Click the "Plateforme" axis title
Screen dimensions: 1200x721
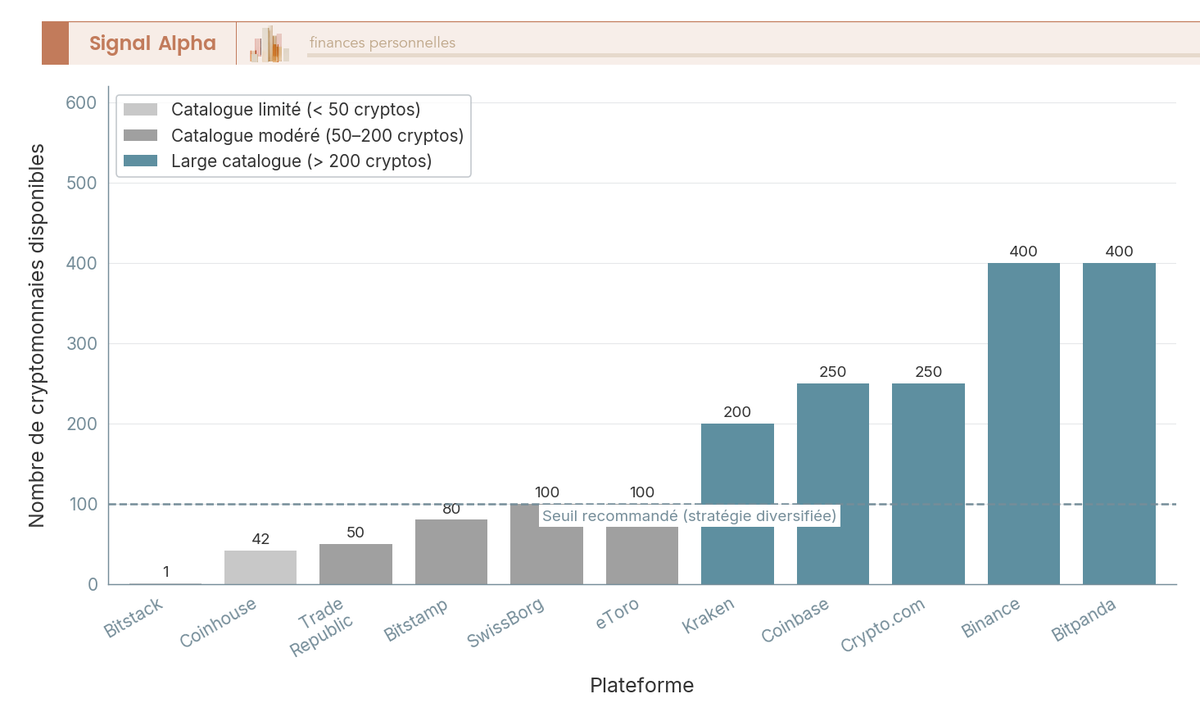tap(641, 685)
